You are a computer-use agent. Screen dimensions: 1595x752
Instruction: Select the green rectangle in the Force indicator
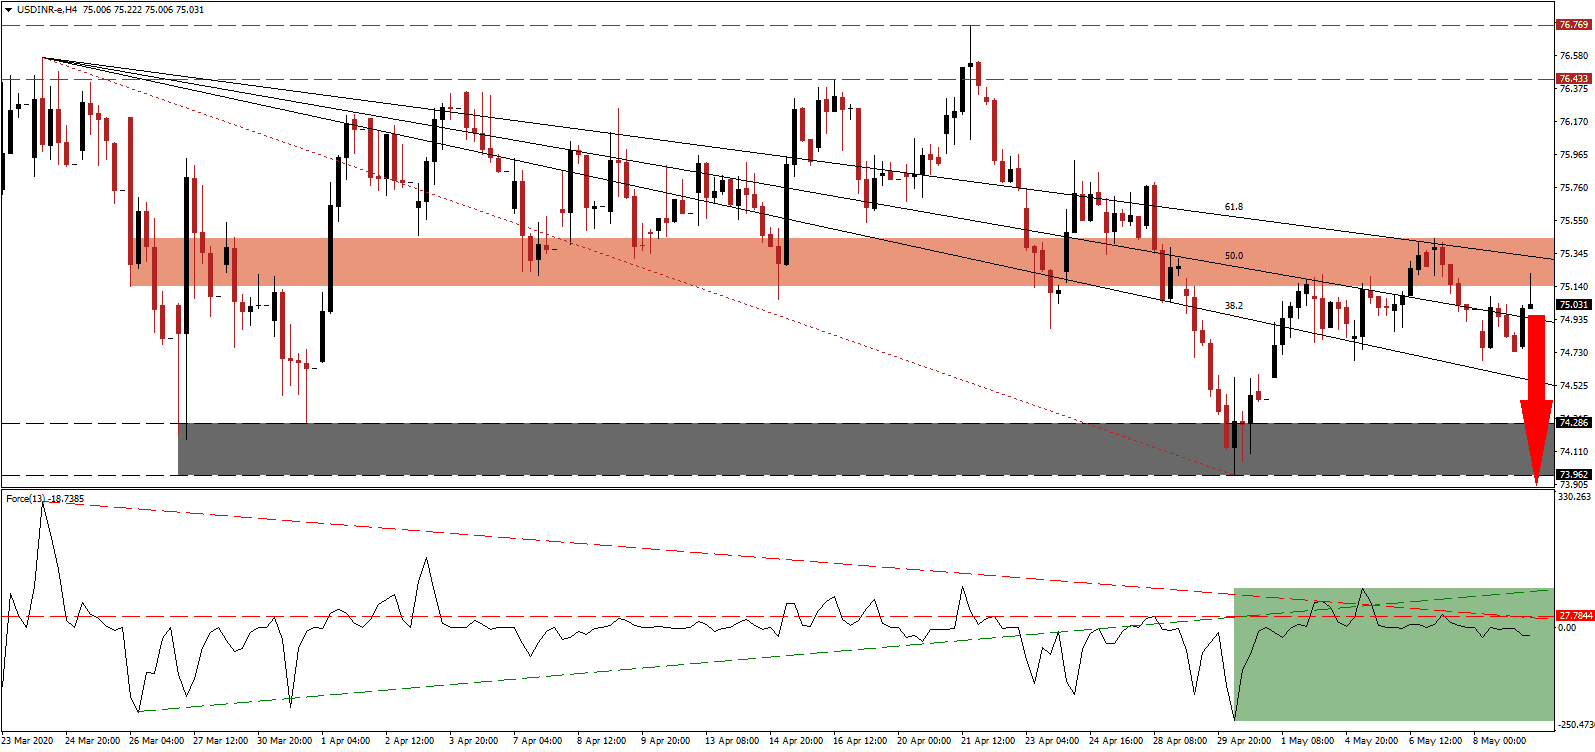1394,654
